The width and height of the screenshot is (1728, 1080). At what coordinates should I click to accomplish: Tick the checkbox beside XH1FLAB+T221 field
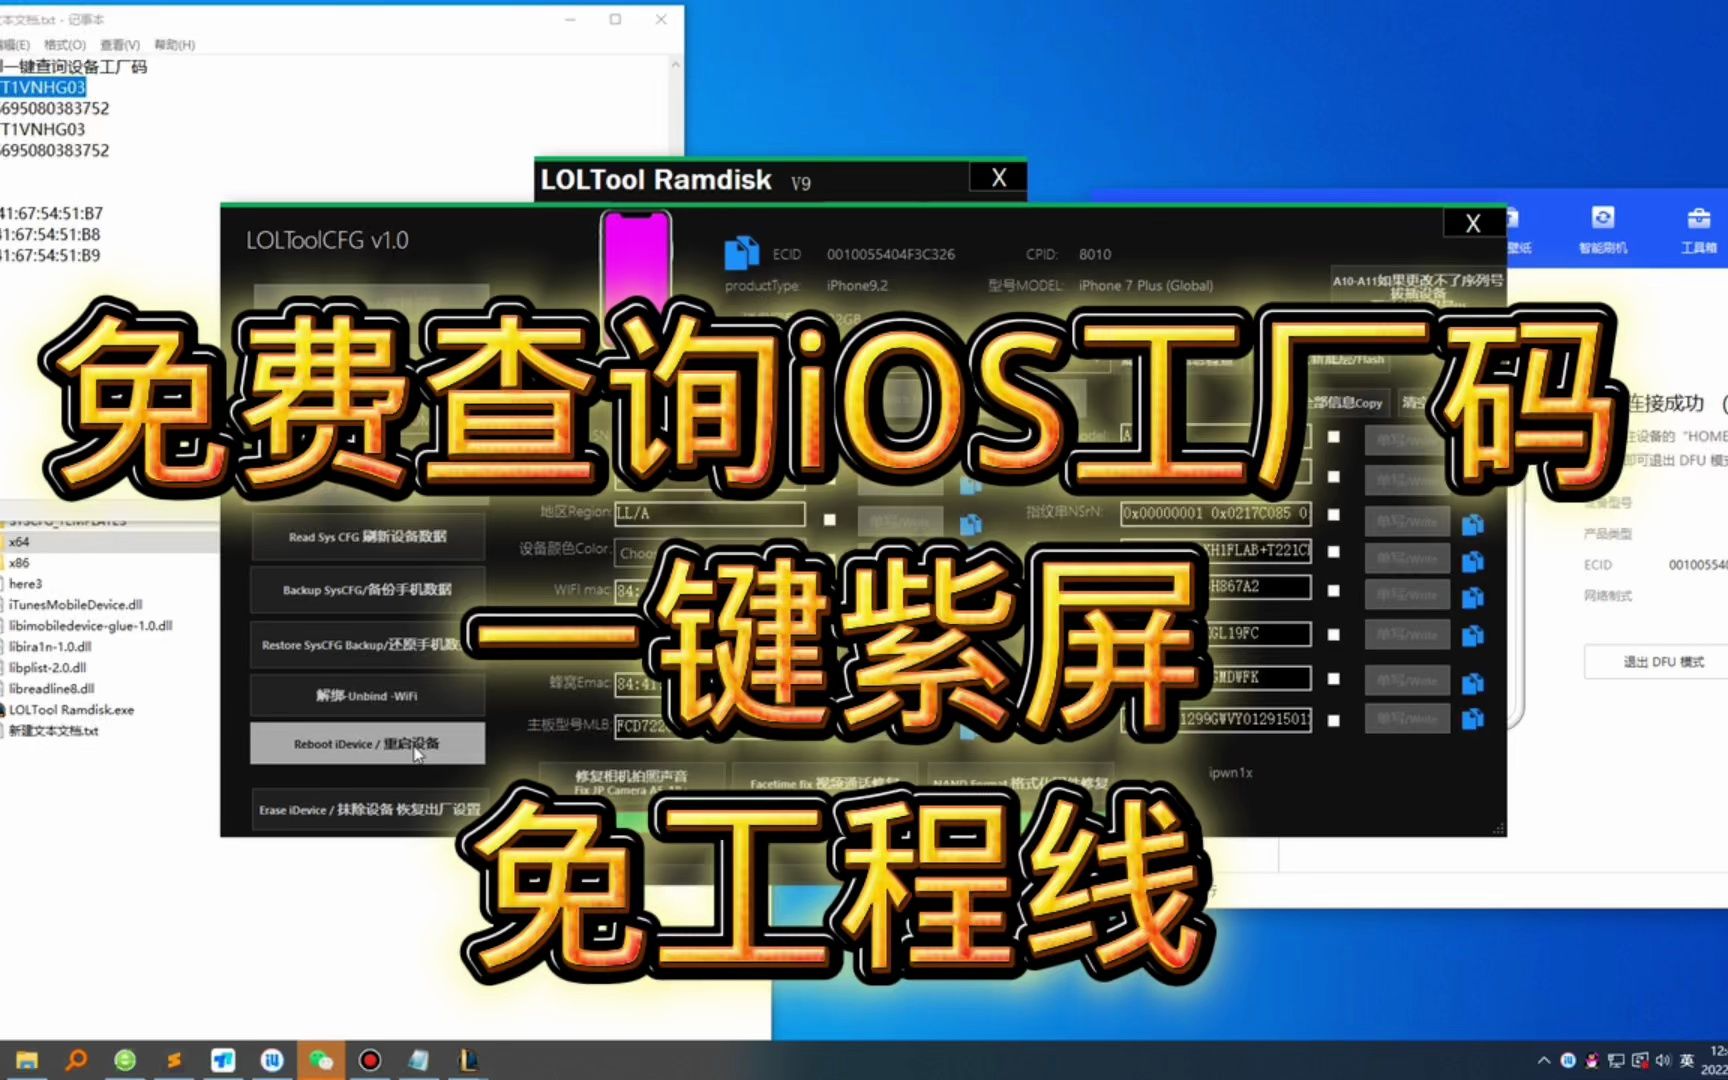click(1333, 551)
